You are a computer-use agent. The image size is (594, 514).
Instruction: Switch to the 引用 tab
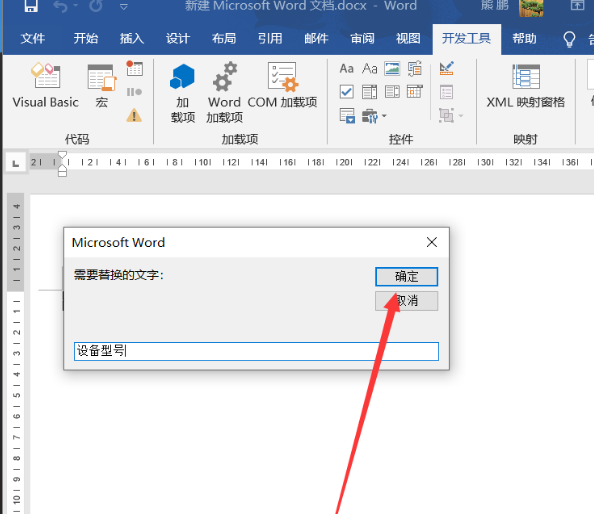coord(270,39)
